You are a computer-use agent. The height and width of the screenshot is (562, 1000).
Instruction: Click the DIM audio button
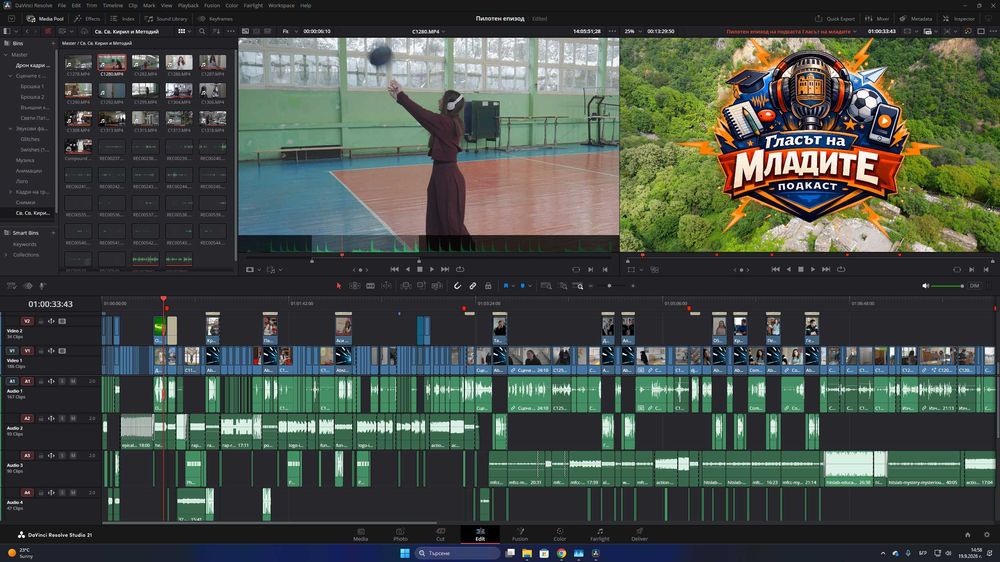pyautogui.click(x=974, y=286)
